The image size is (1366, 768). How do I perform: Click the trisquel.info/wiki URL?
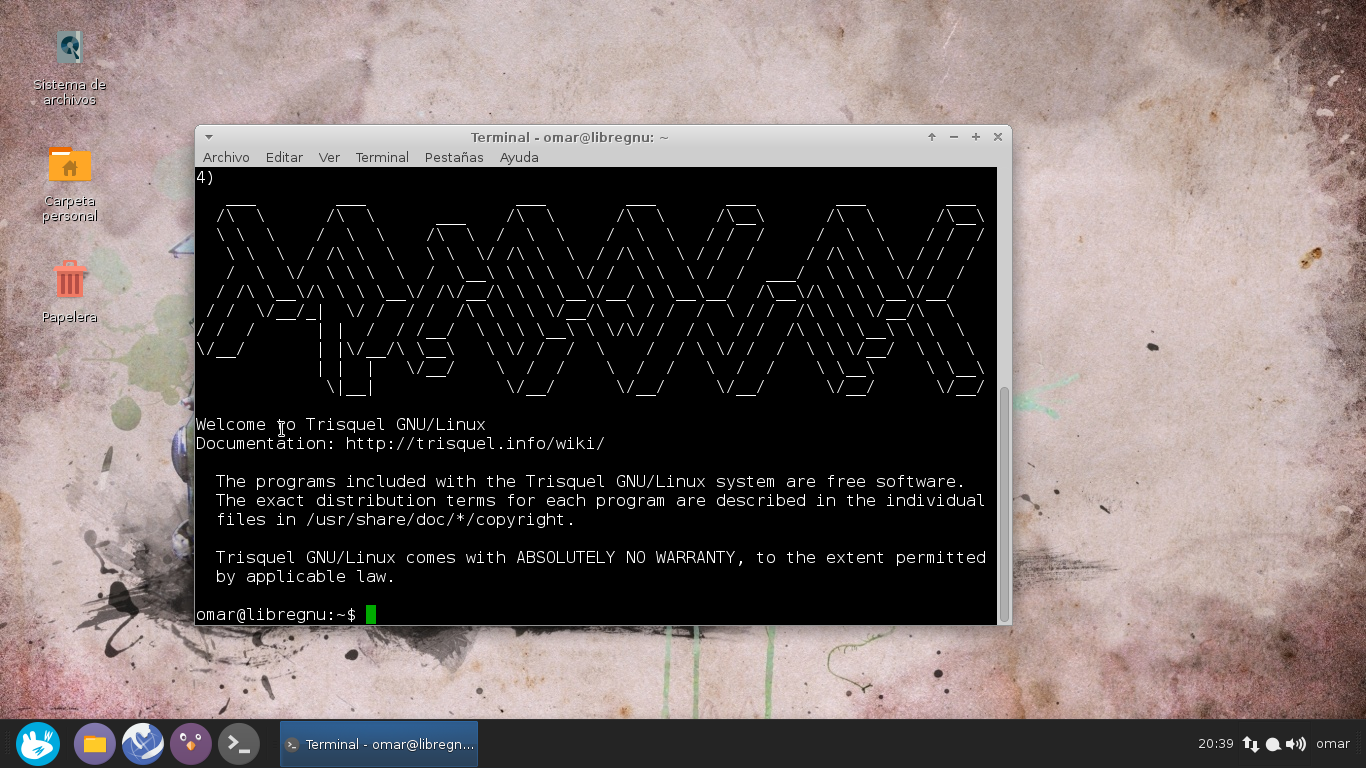click(x=475, y=443)
